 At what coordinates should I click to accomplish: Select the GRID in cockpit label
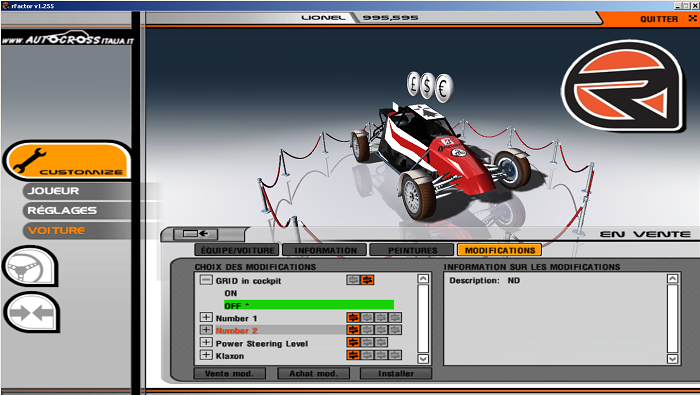point(248,281)
